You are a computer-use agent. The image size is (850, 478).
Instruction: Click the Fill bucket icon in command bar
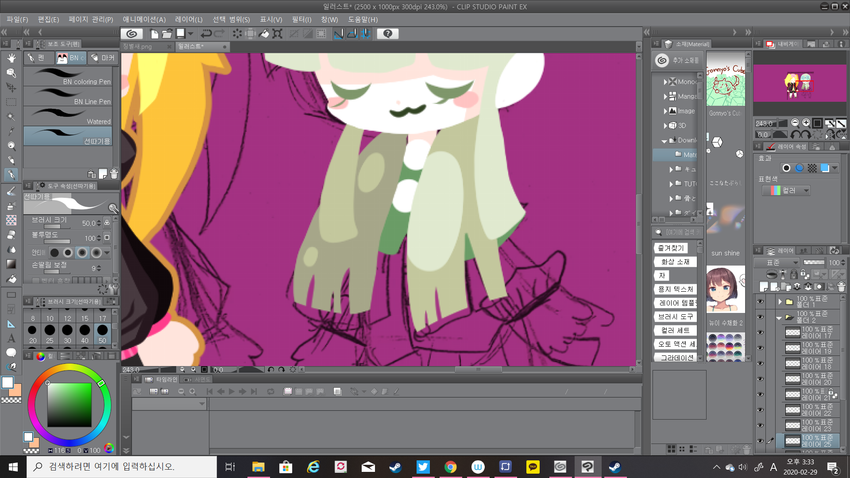coord(264,34)
